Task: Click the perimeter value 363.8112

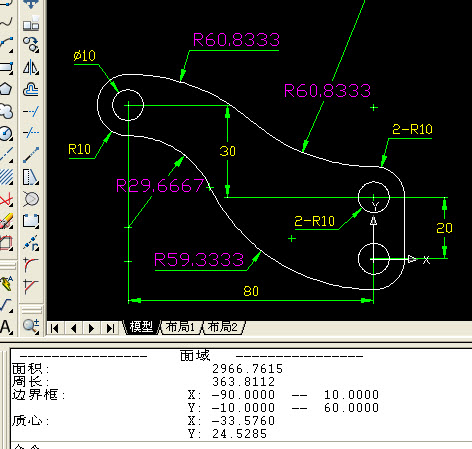Action: click(243, 382)
